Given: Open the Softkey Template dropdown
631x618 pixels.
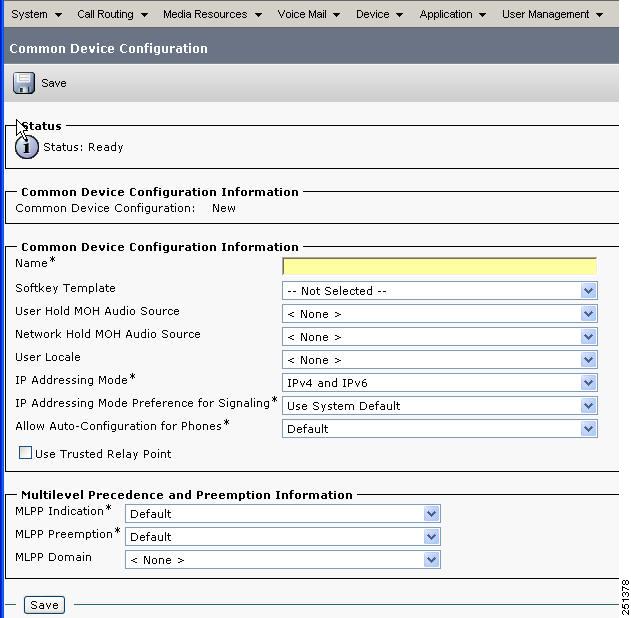Looking at the screenshot, I should (440, 290).
